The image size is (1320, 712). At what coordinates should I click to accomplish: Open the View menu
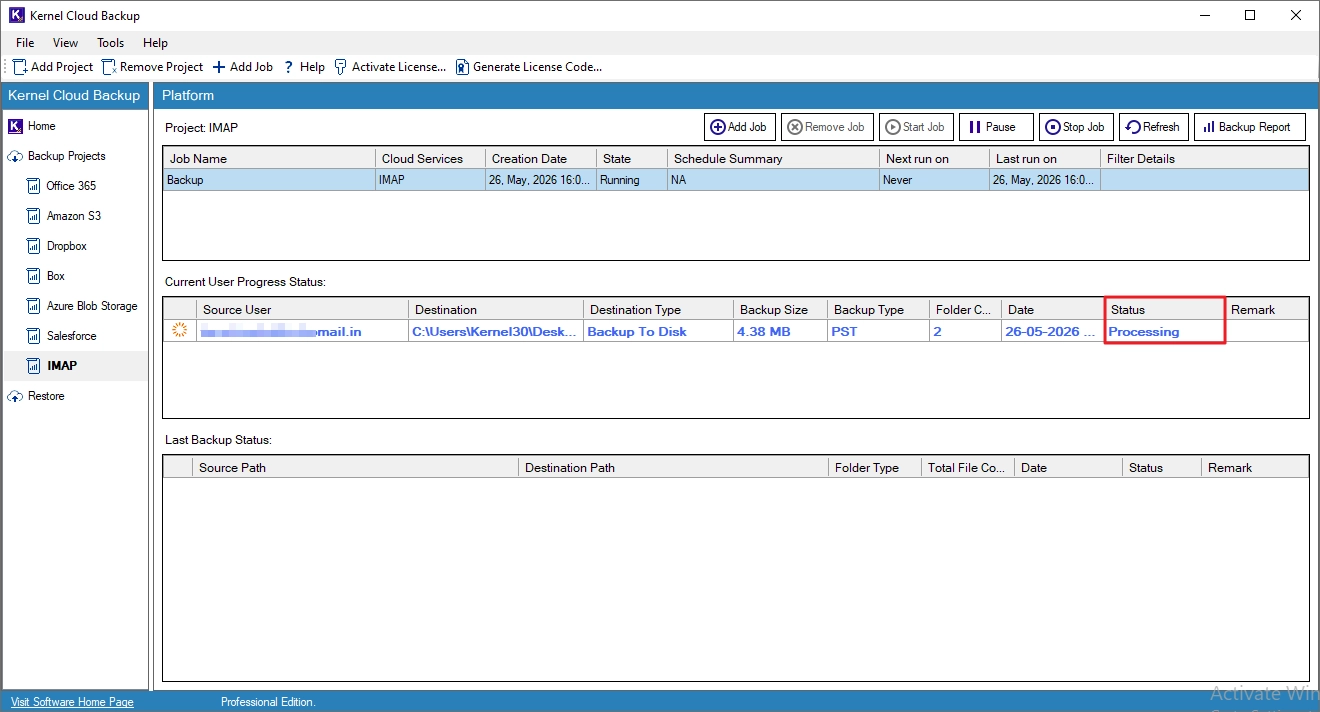click(65, 43)
